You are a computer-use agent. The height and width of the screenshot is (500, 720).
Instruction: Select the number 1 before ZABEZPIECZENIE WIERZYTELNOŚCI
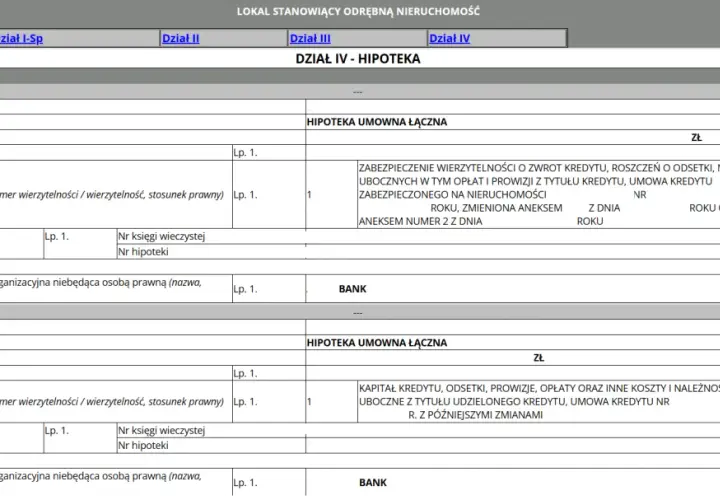coord(309,195)
